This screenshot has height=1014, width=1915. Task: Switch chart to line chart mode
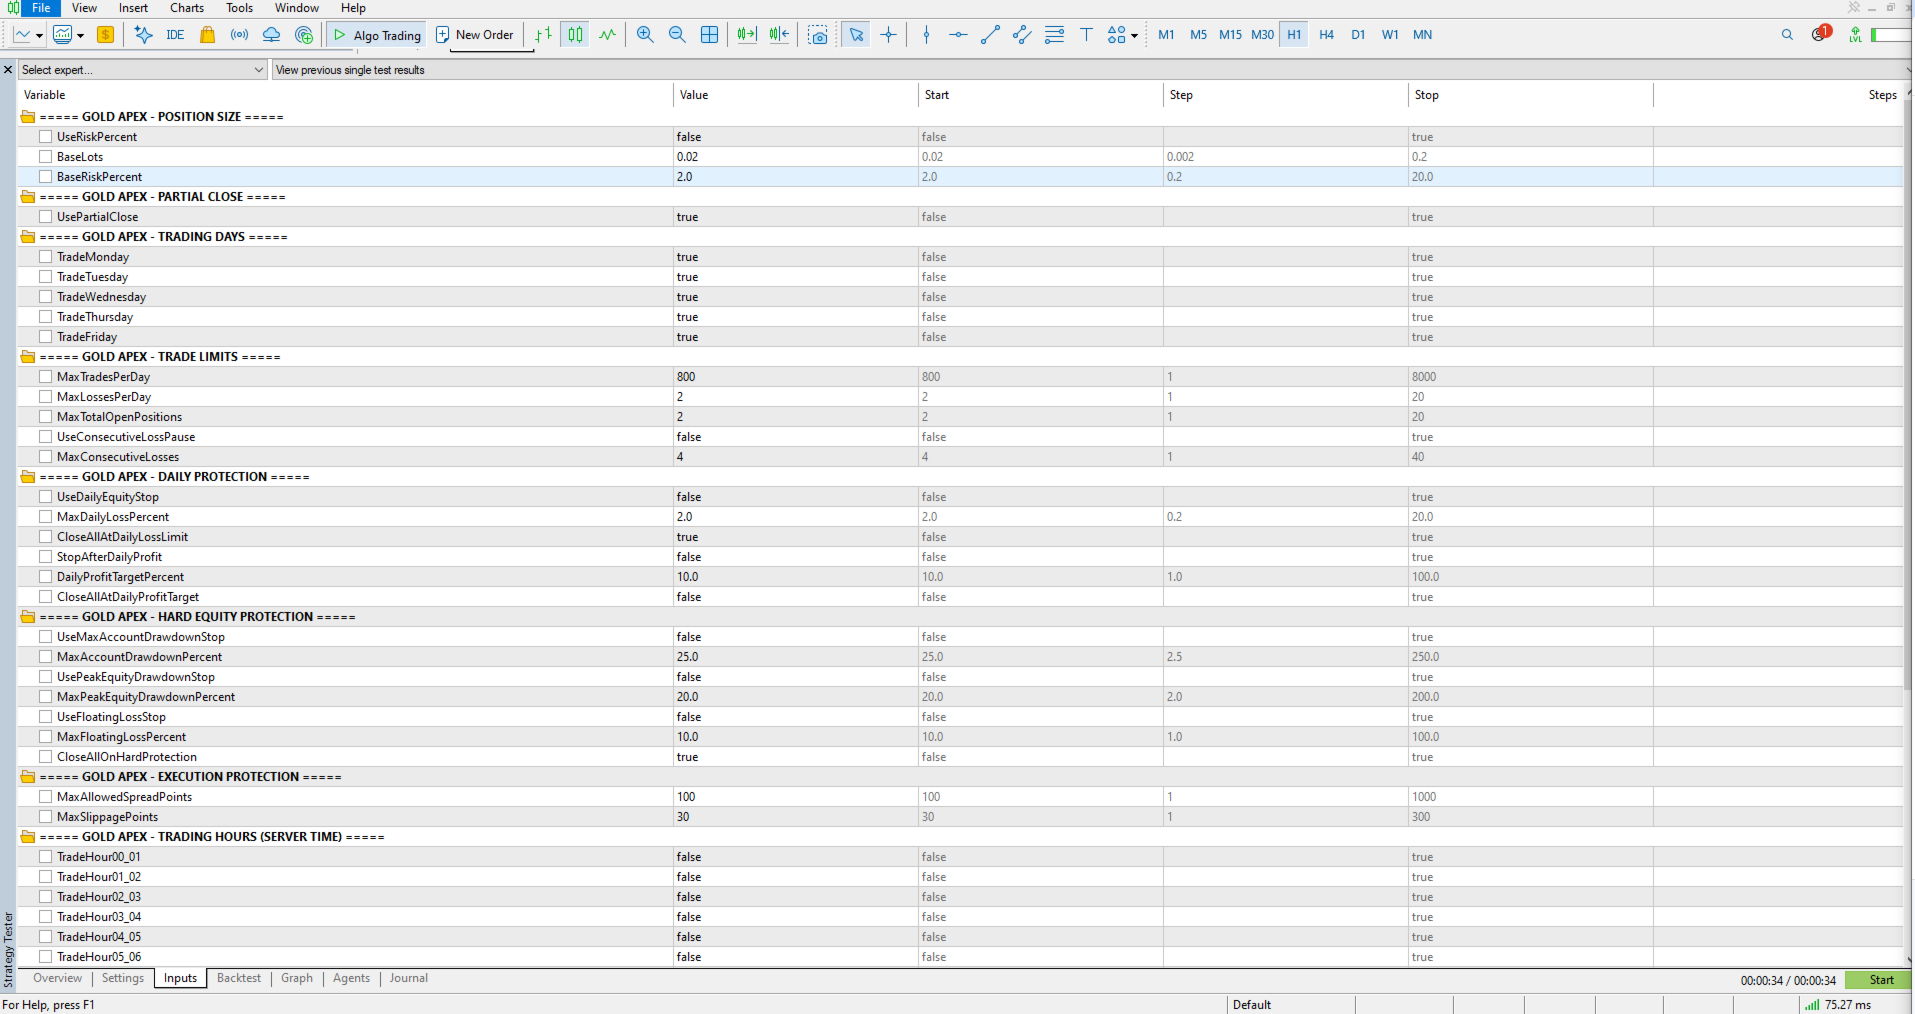[607, 35]
